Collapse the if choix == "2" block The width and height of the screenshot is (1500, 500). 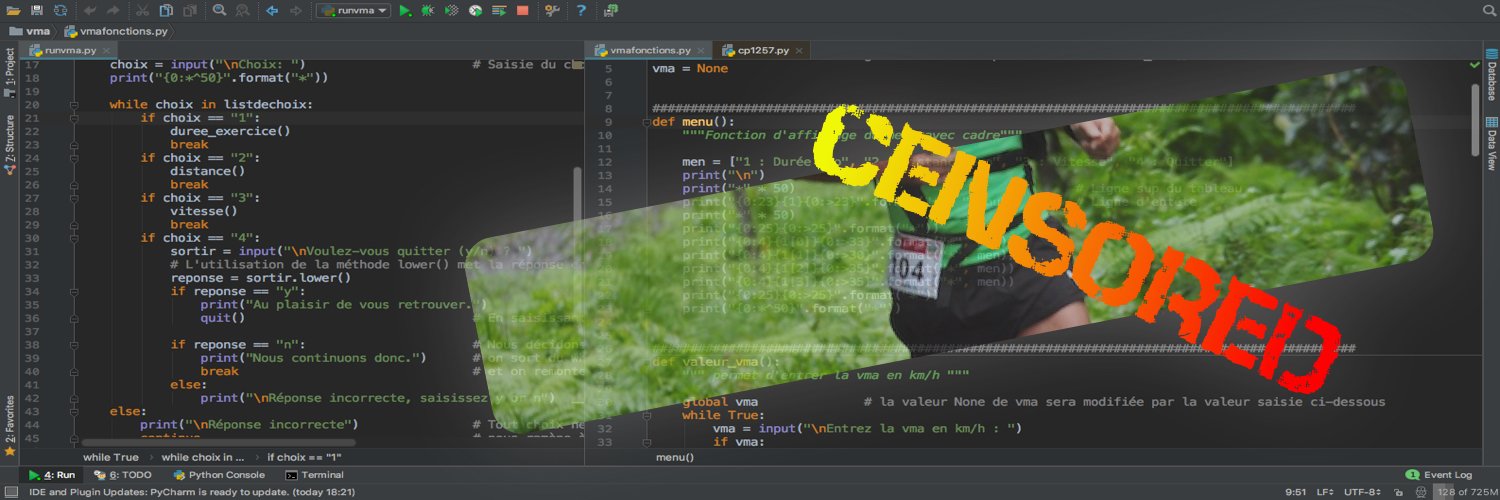[74, 157]
